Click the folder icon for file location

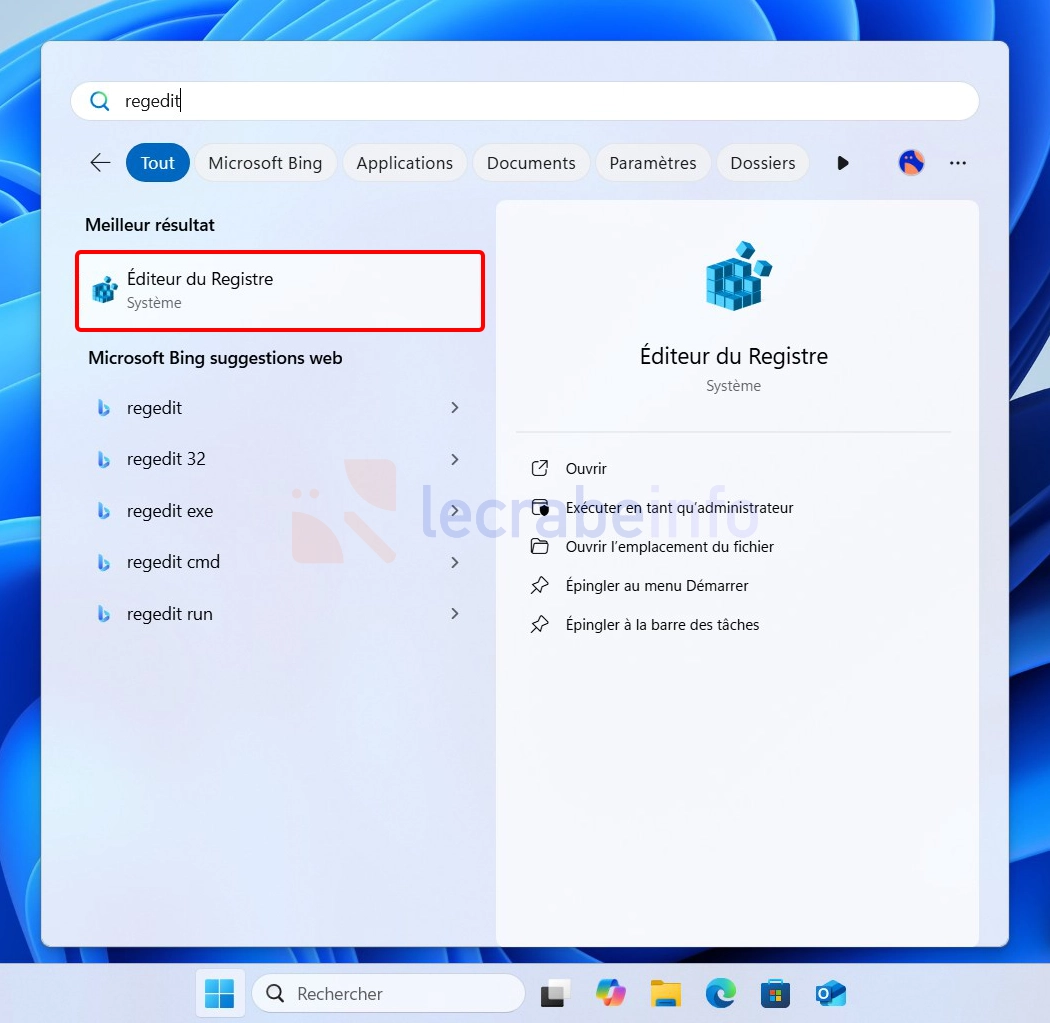click(540, 546)
